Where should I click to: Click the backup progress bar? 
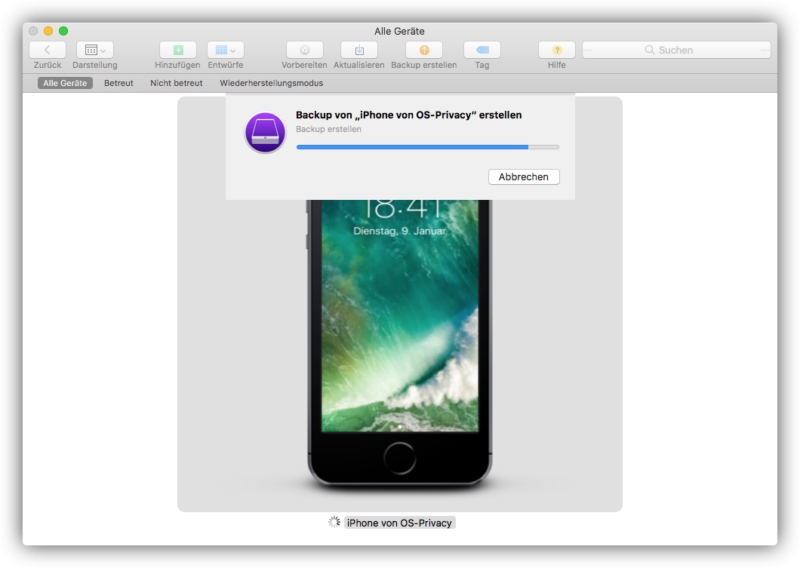[428, 147]
